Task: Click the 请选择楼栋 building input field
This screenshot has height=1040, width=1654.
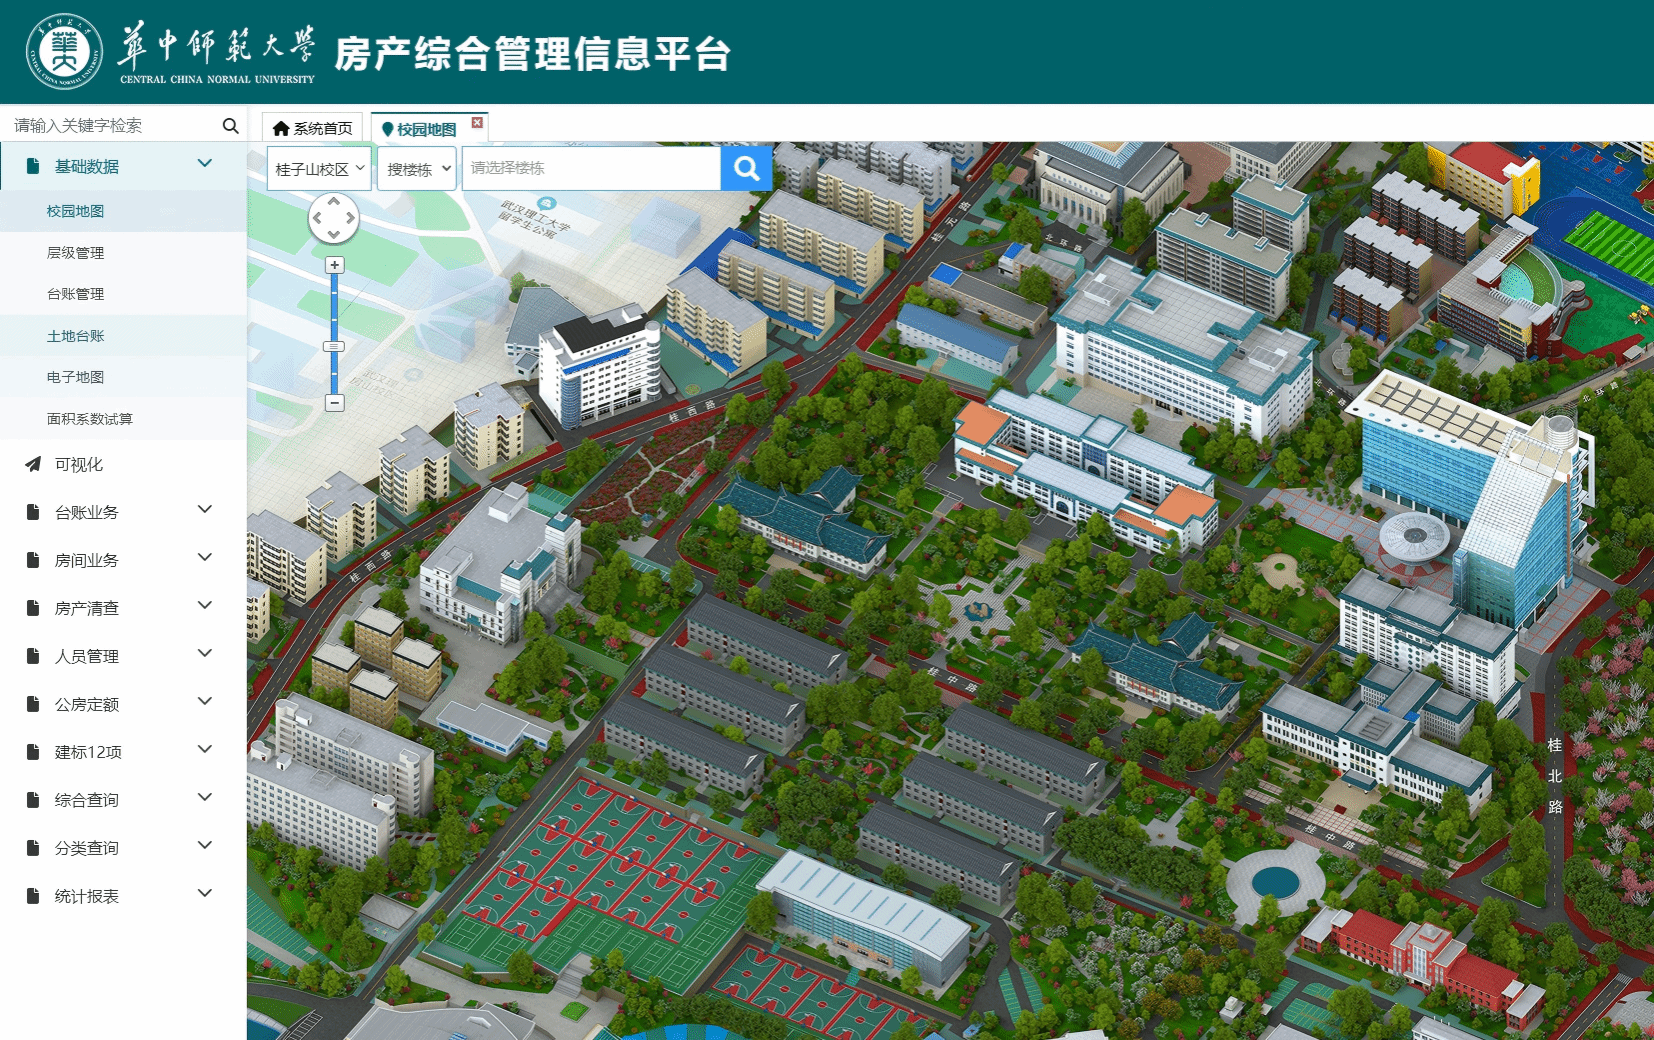Action: [590, 168]
